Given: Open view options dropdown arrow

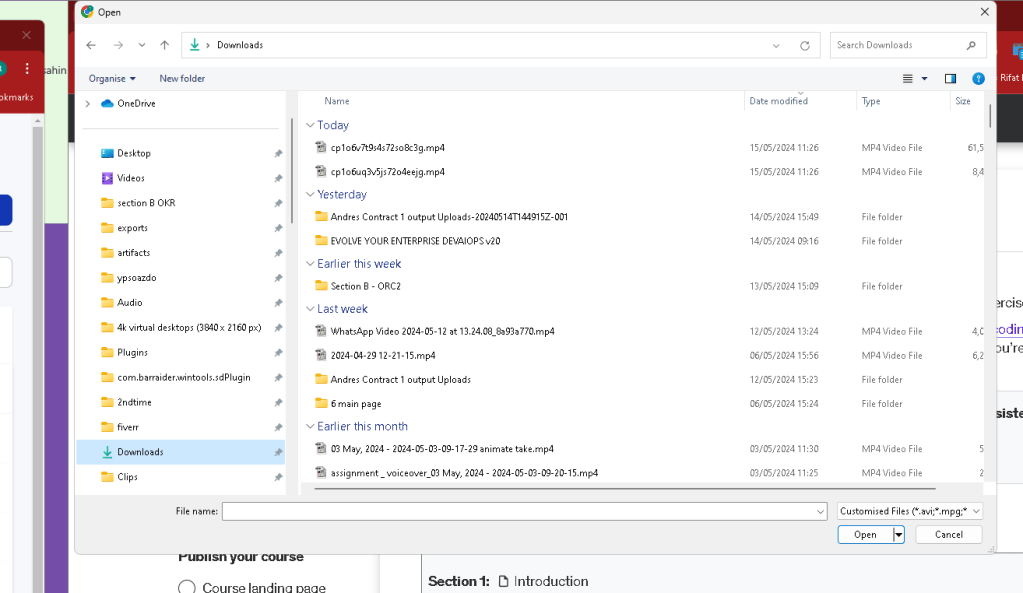Looking at the screenshot, I should point(924,78).
